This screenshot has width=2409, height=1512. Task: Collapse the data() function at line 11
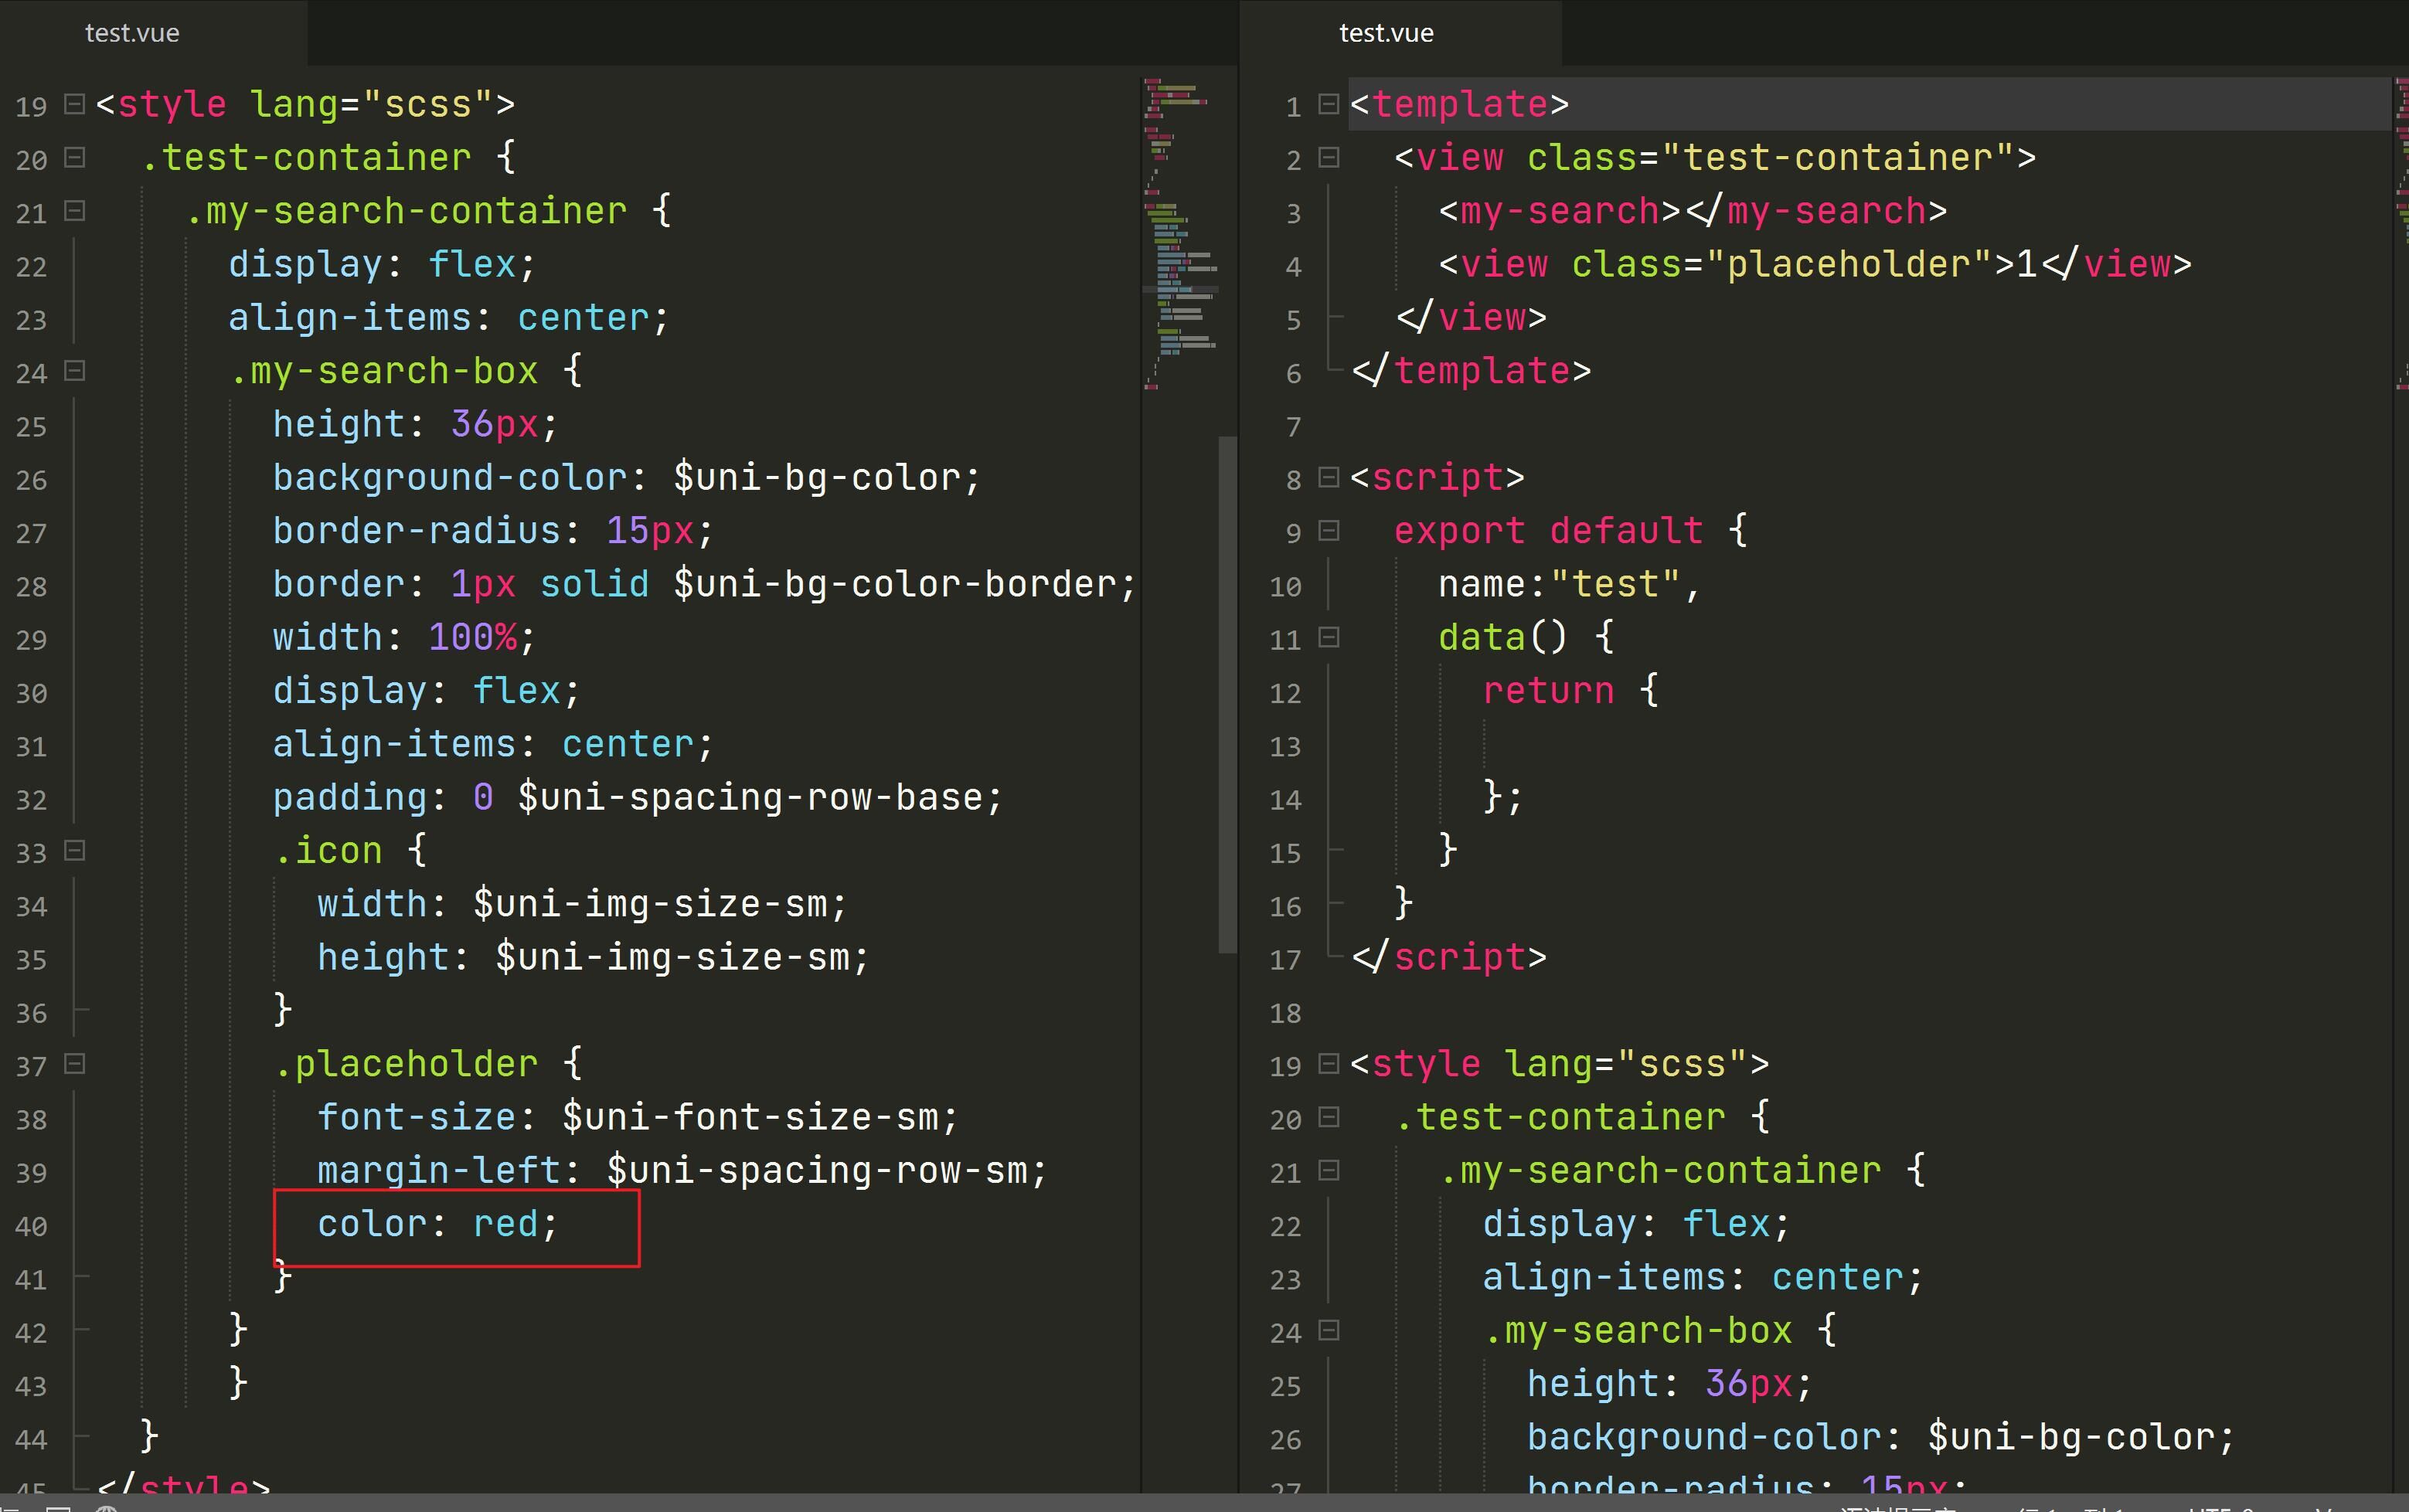tap(1328, 637)
